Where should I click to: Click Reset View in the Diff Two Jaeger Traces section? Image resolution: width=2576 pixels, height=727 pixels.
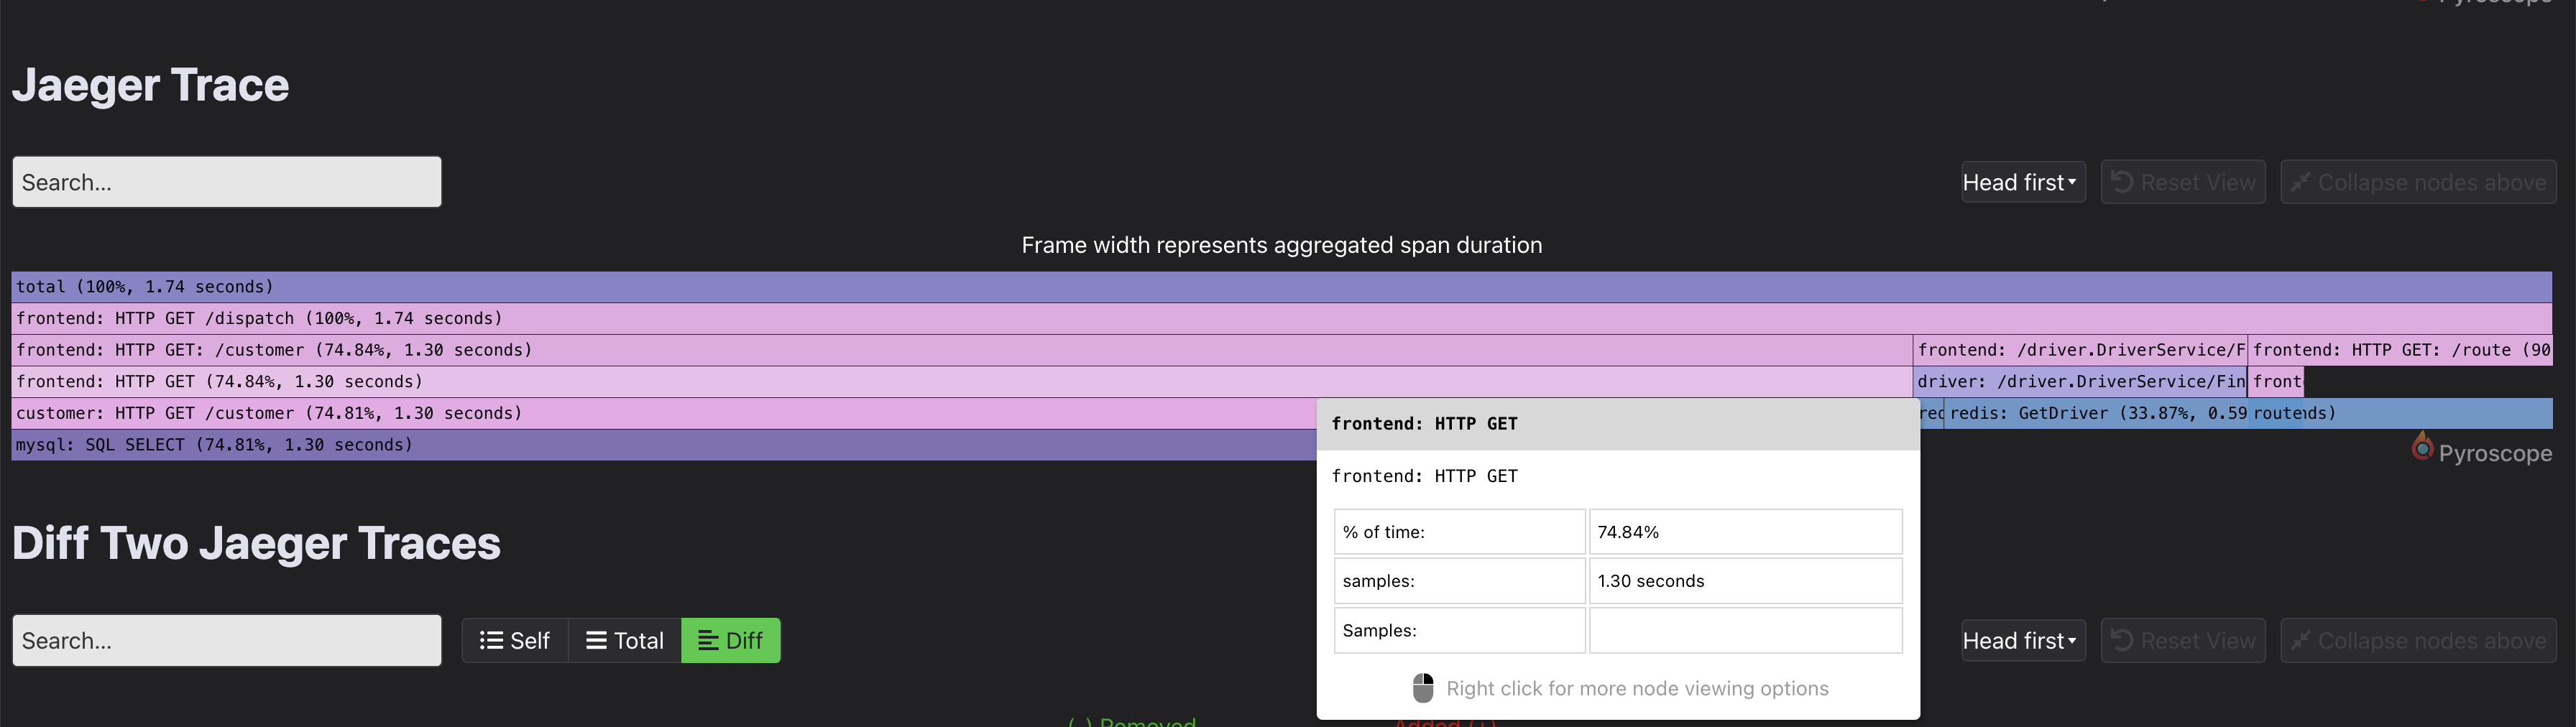[2183, 640]
